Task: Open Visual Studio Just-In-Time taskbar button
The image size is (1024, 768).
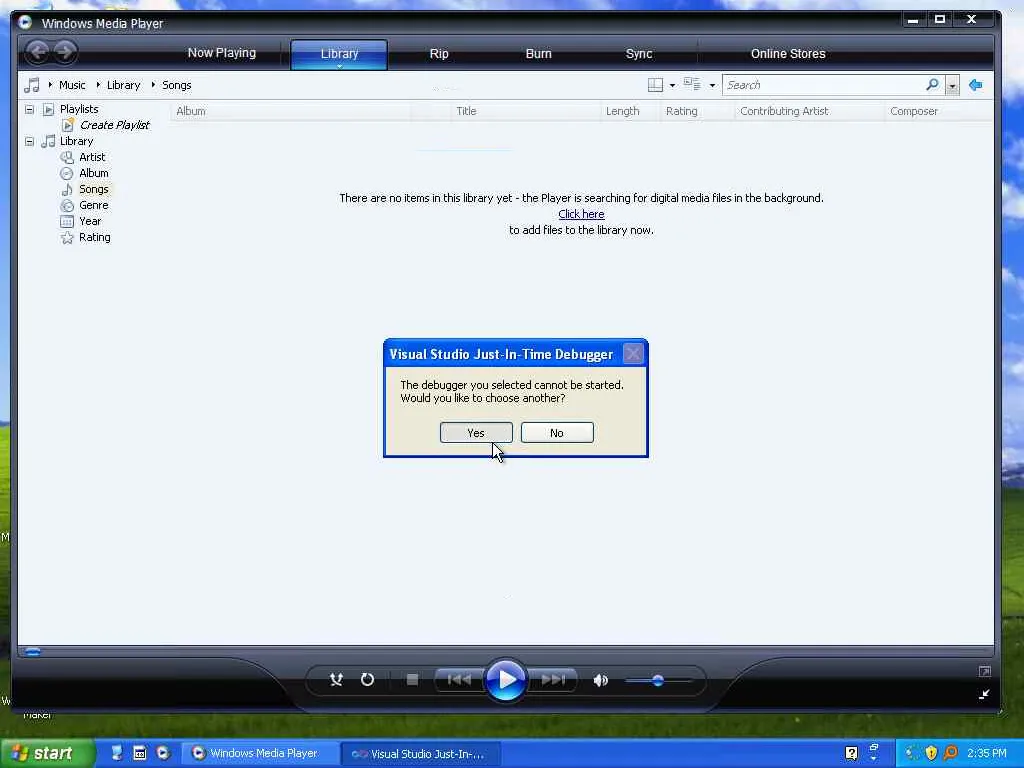Action: (419, 754)
